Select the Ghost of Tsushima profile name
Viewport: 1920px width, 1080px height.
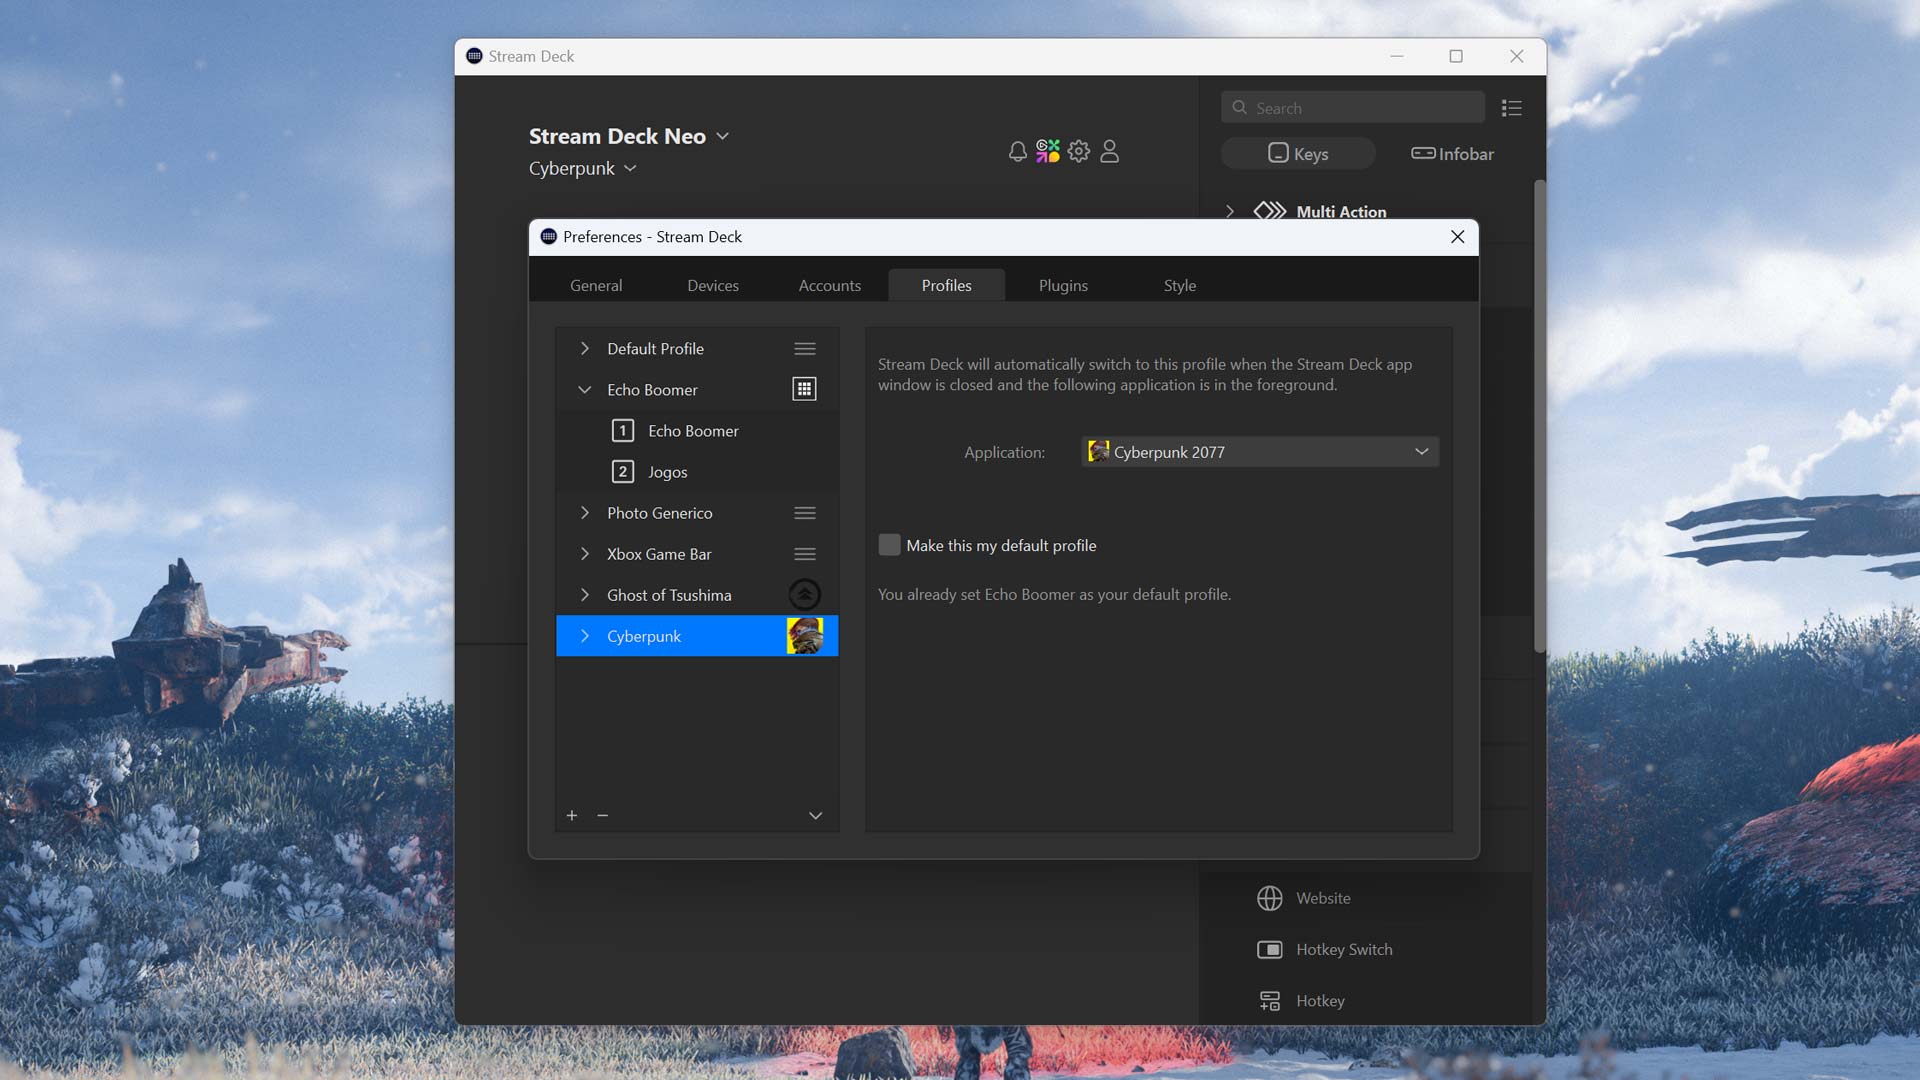[x=669, y=595]
